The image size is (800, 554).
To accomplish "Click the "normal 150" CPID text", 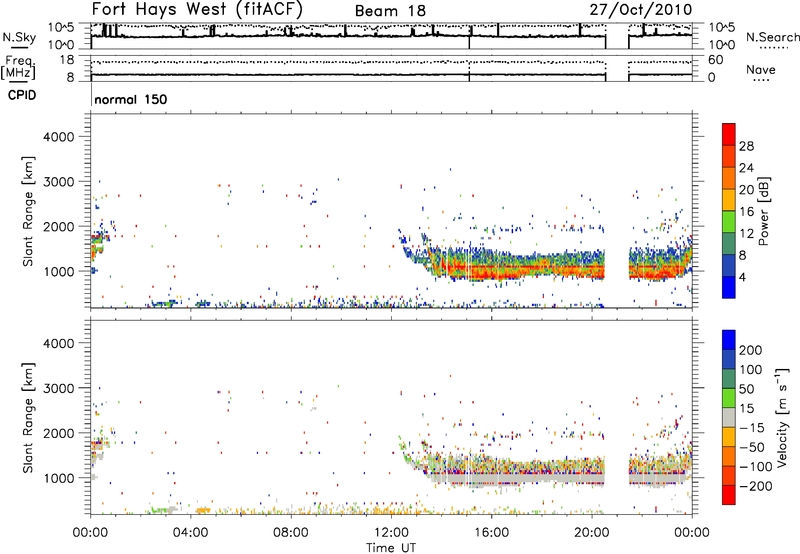I will [131, 99].
